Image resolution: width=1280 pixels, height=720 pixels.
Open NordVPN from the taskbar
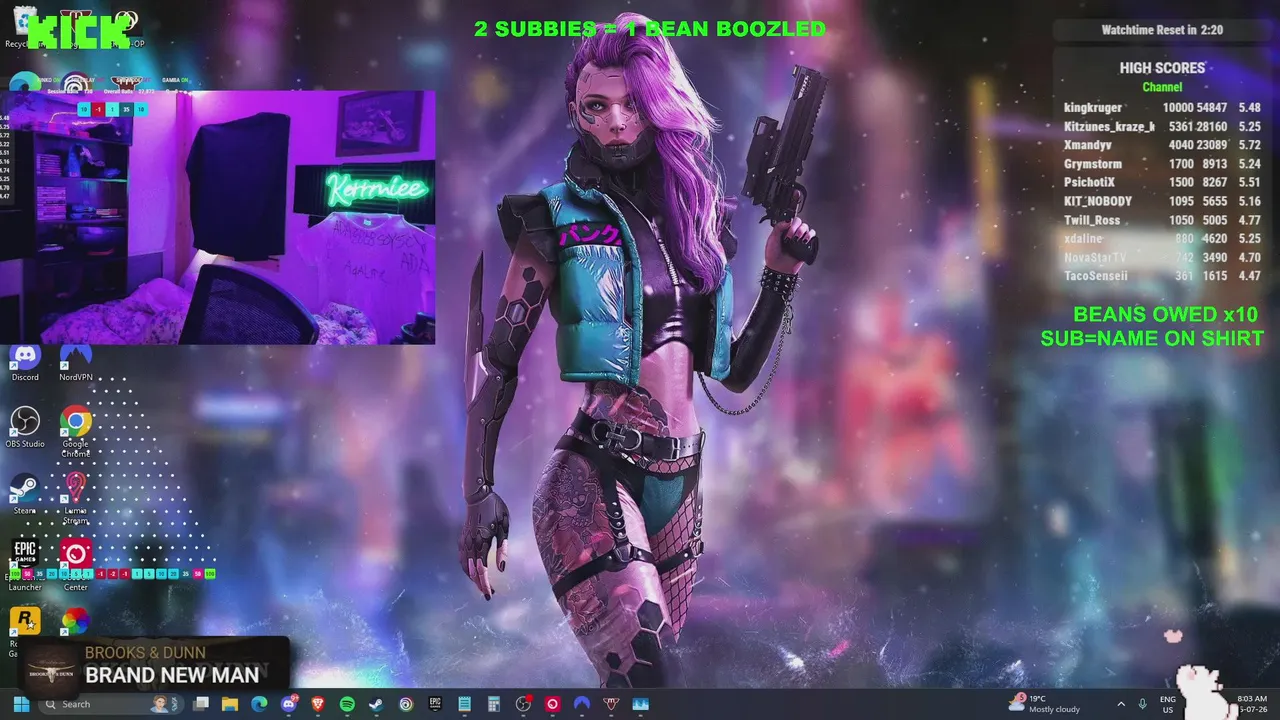click(581, 704)
